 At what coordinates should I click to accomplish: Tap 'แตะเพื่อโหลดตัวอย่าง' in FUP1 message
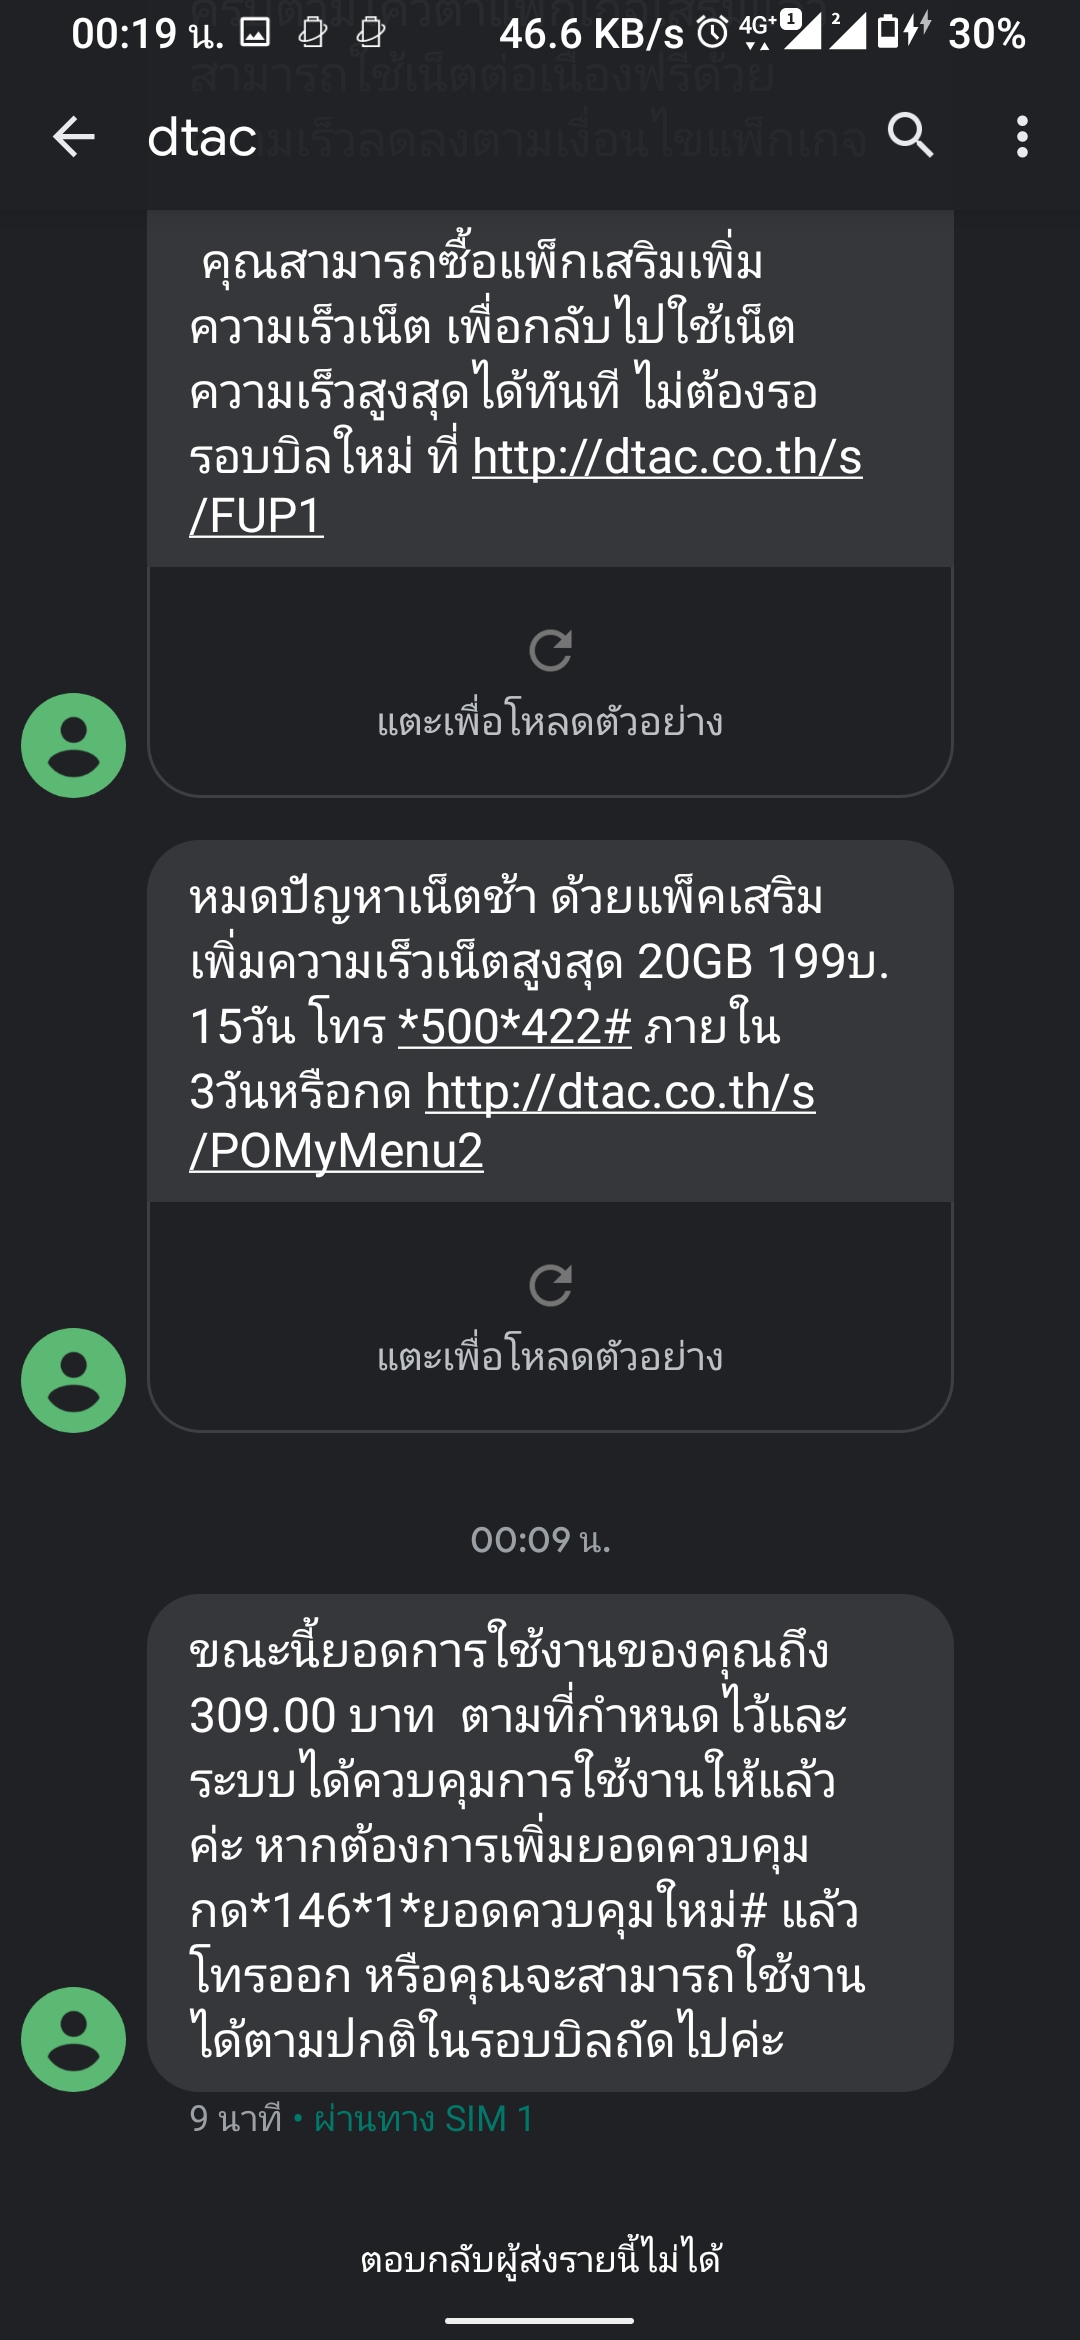click(550, 722)
